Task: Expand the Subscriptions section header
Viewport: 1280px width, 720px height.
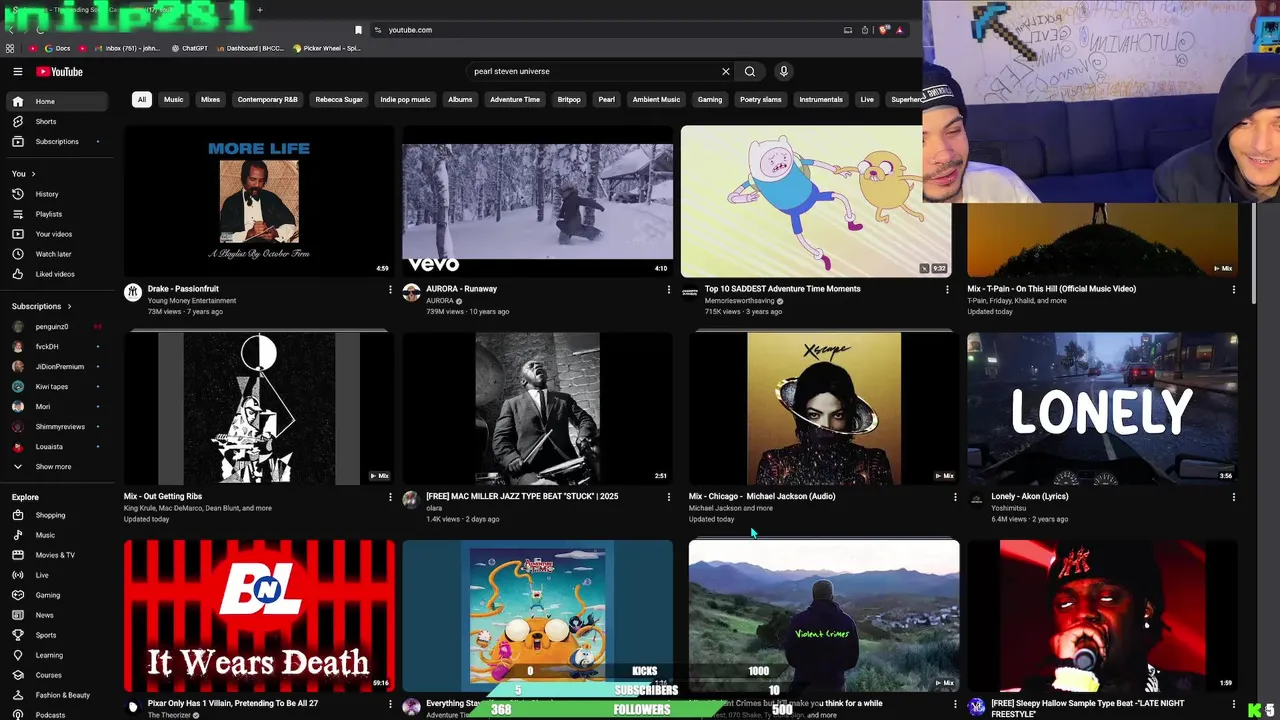Action: 41,306
